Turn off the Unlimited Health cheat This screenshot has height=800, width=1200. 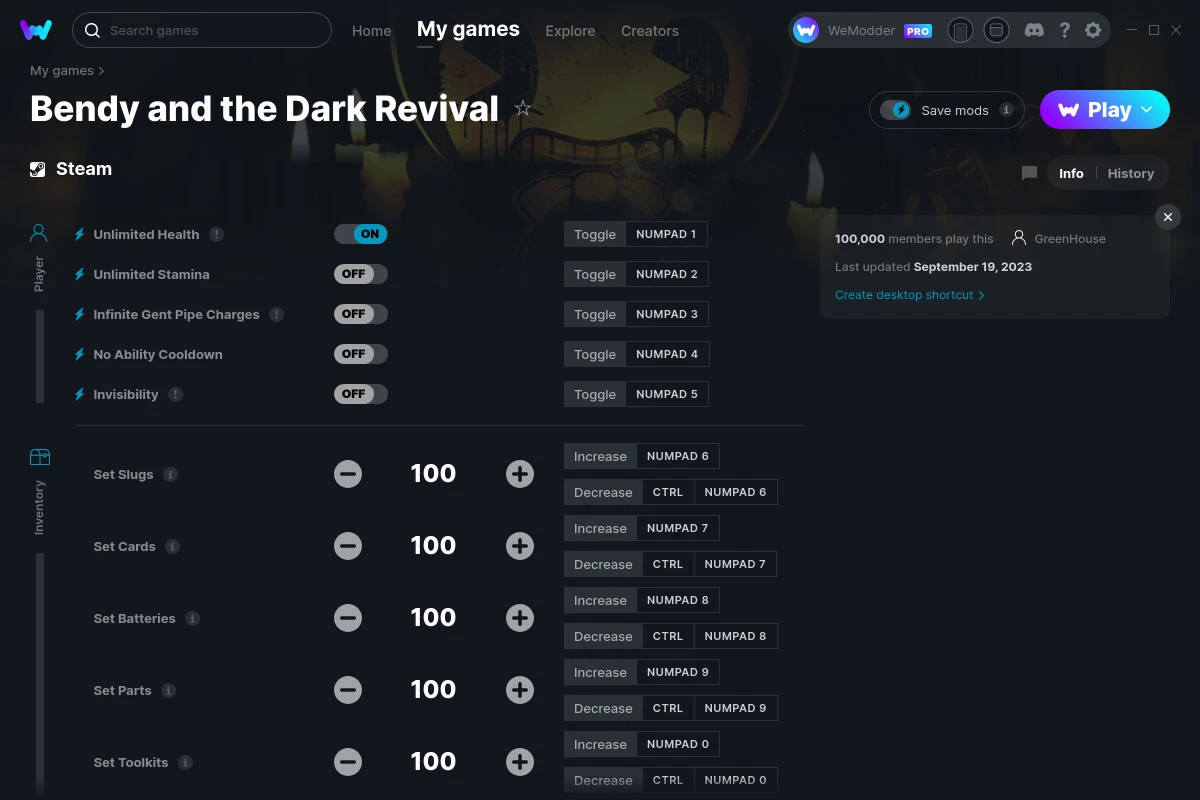pyautogui.click(x=361, y=233)
